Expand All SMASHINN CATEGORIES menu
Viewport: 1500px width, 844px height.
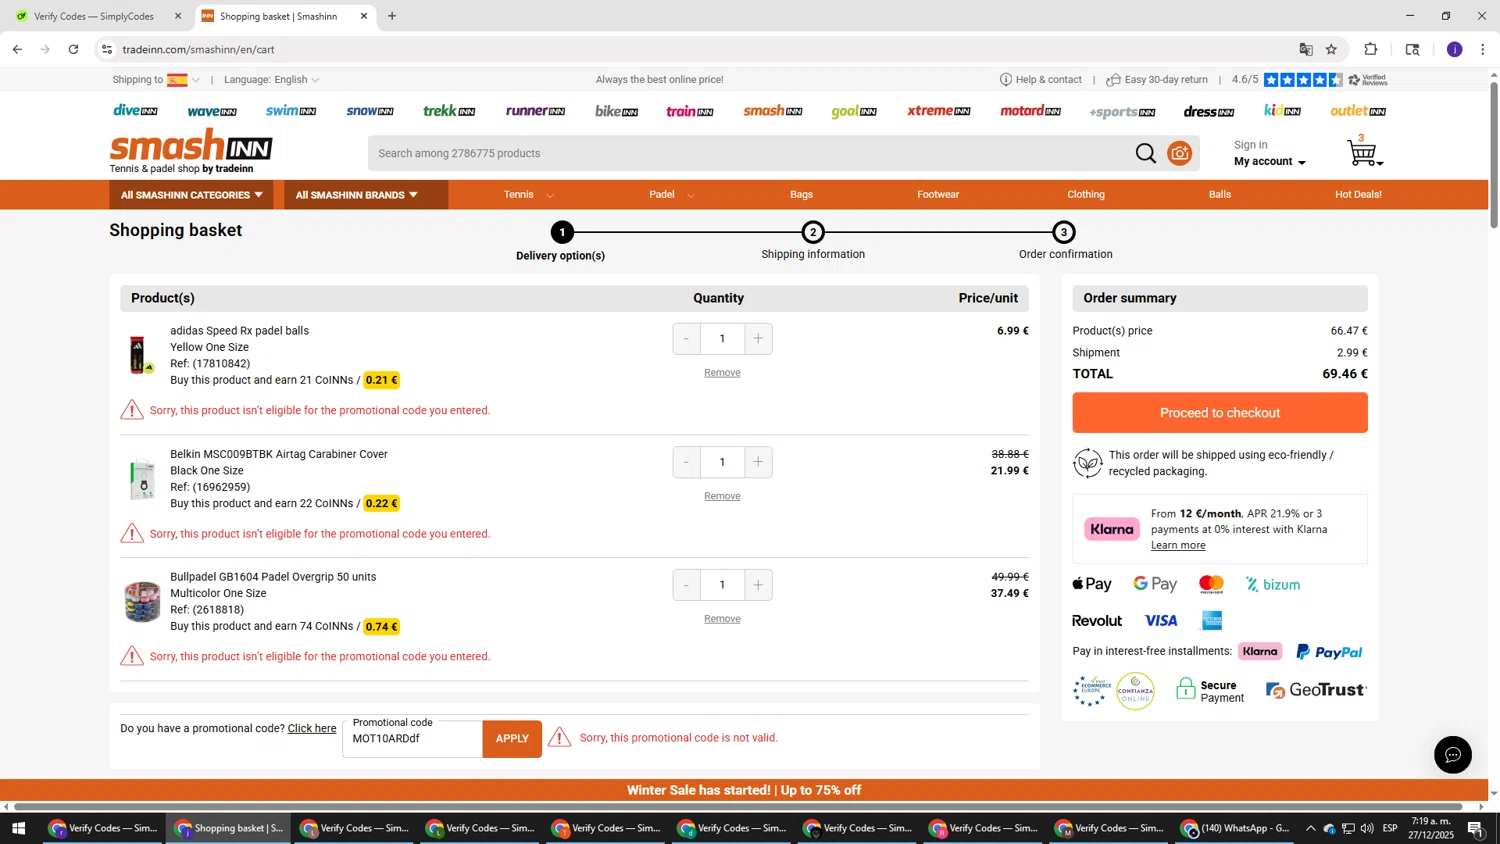[x=191, y=195]
